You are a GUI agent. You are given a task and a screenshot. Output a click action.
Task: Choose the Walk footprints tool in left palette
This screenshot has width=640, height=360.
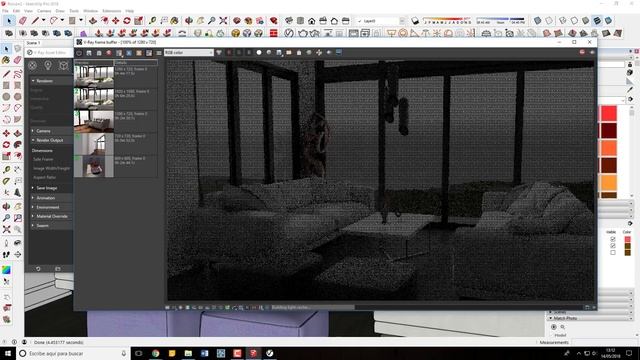coord(6,254)
